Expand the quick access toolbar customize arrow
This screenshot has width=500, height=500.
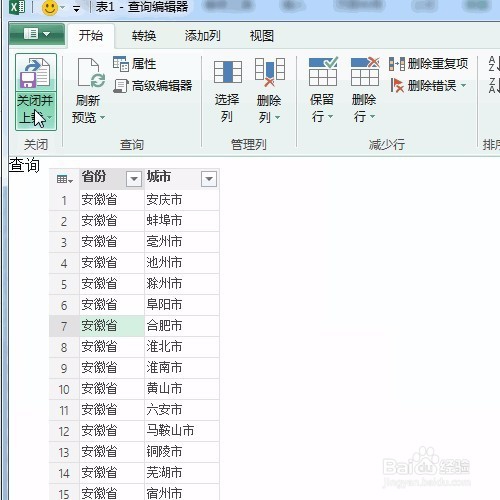(77, 9)
